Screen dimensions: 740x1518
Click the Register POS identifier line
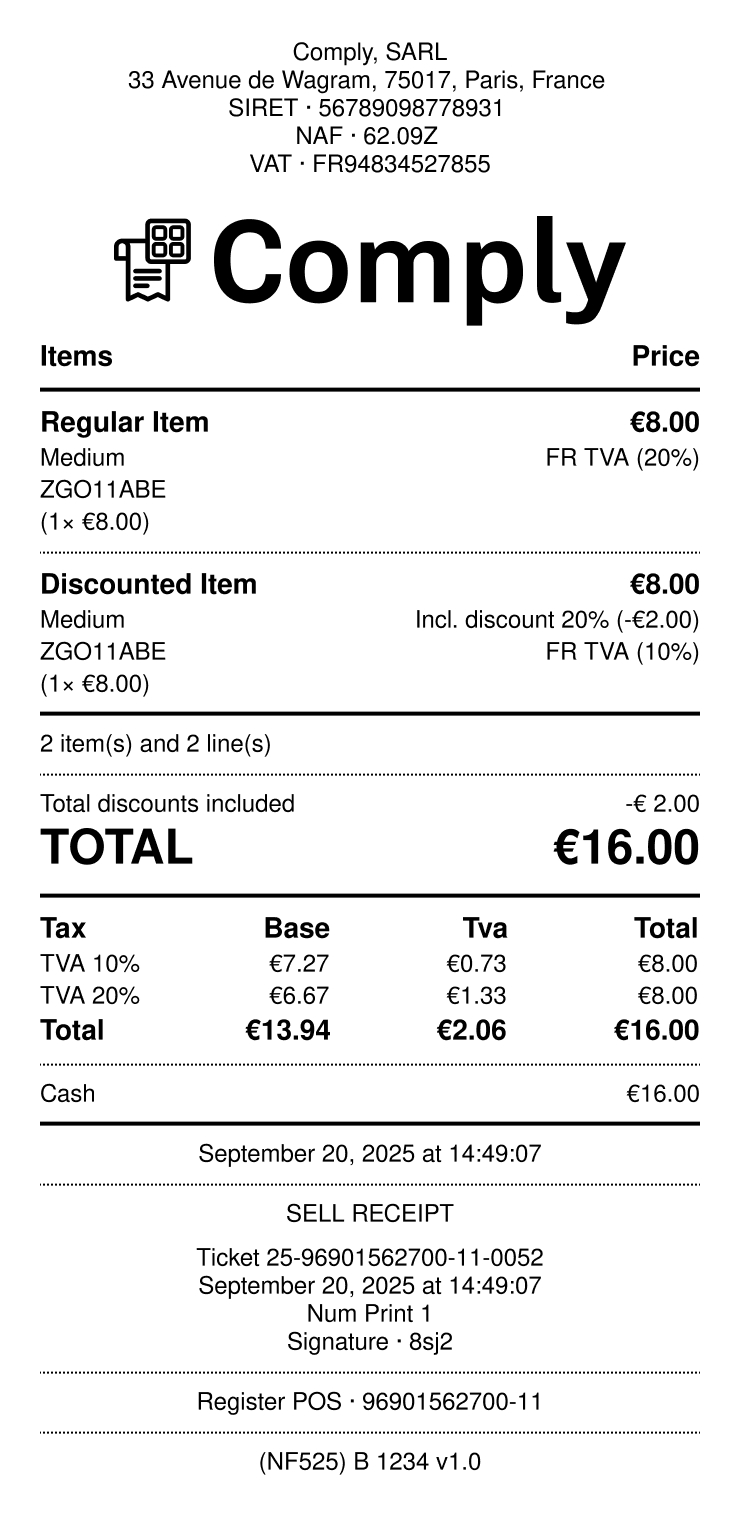[x=370, y=1402]
